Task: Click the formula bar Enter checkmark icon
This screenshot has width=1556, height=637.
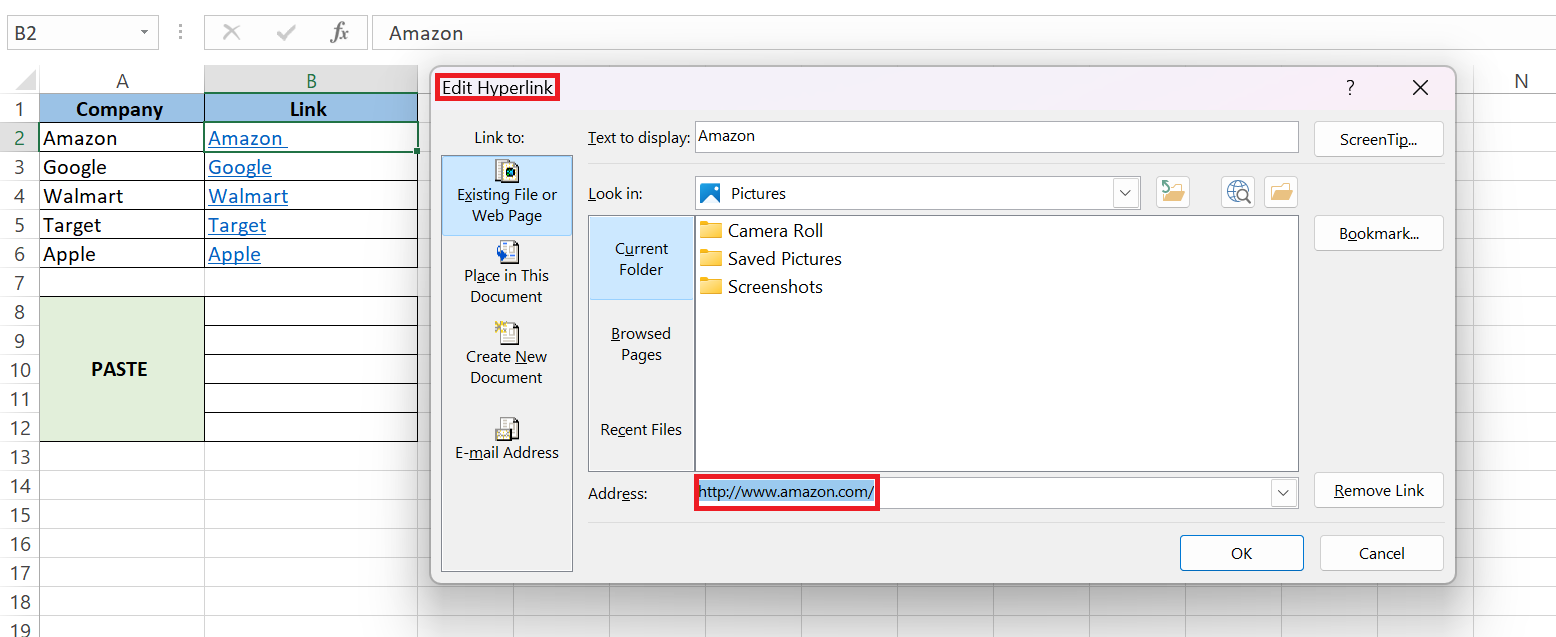Action: [286, 33]
